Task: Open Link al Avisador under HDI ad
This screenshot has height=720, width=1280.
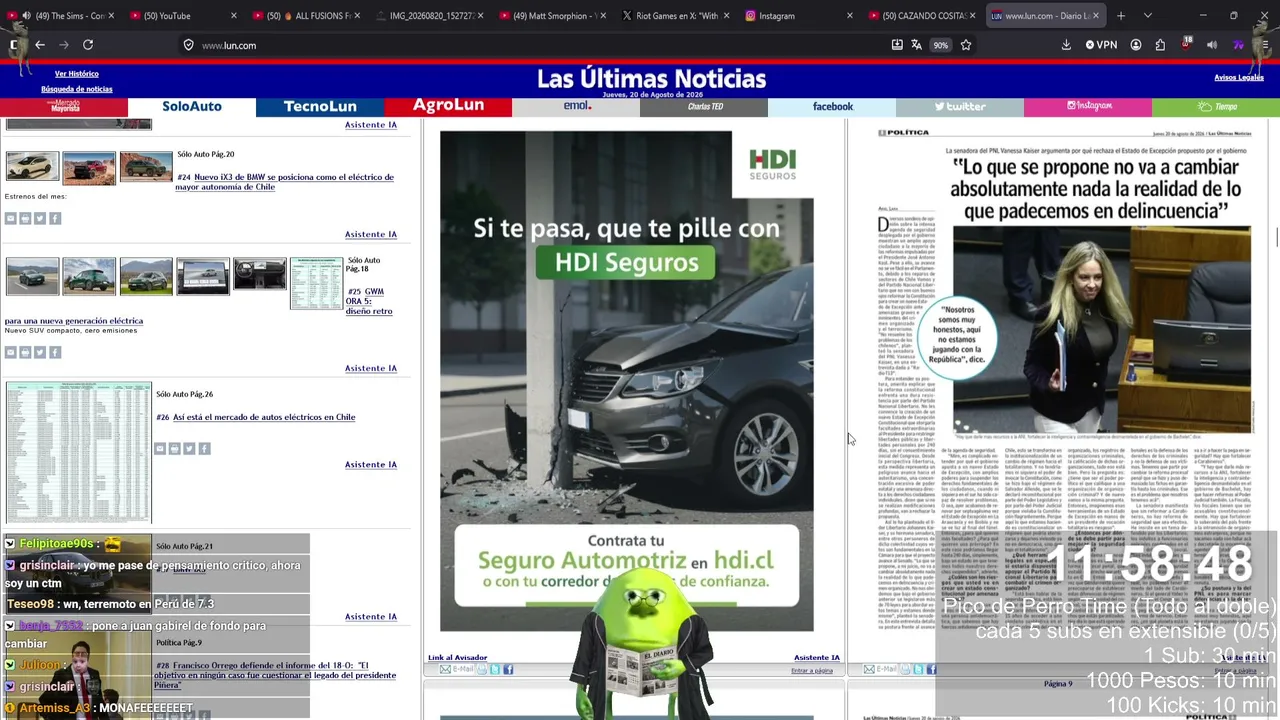Action: pos(458,658)
